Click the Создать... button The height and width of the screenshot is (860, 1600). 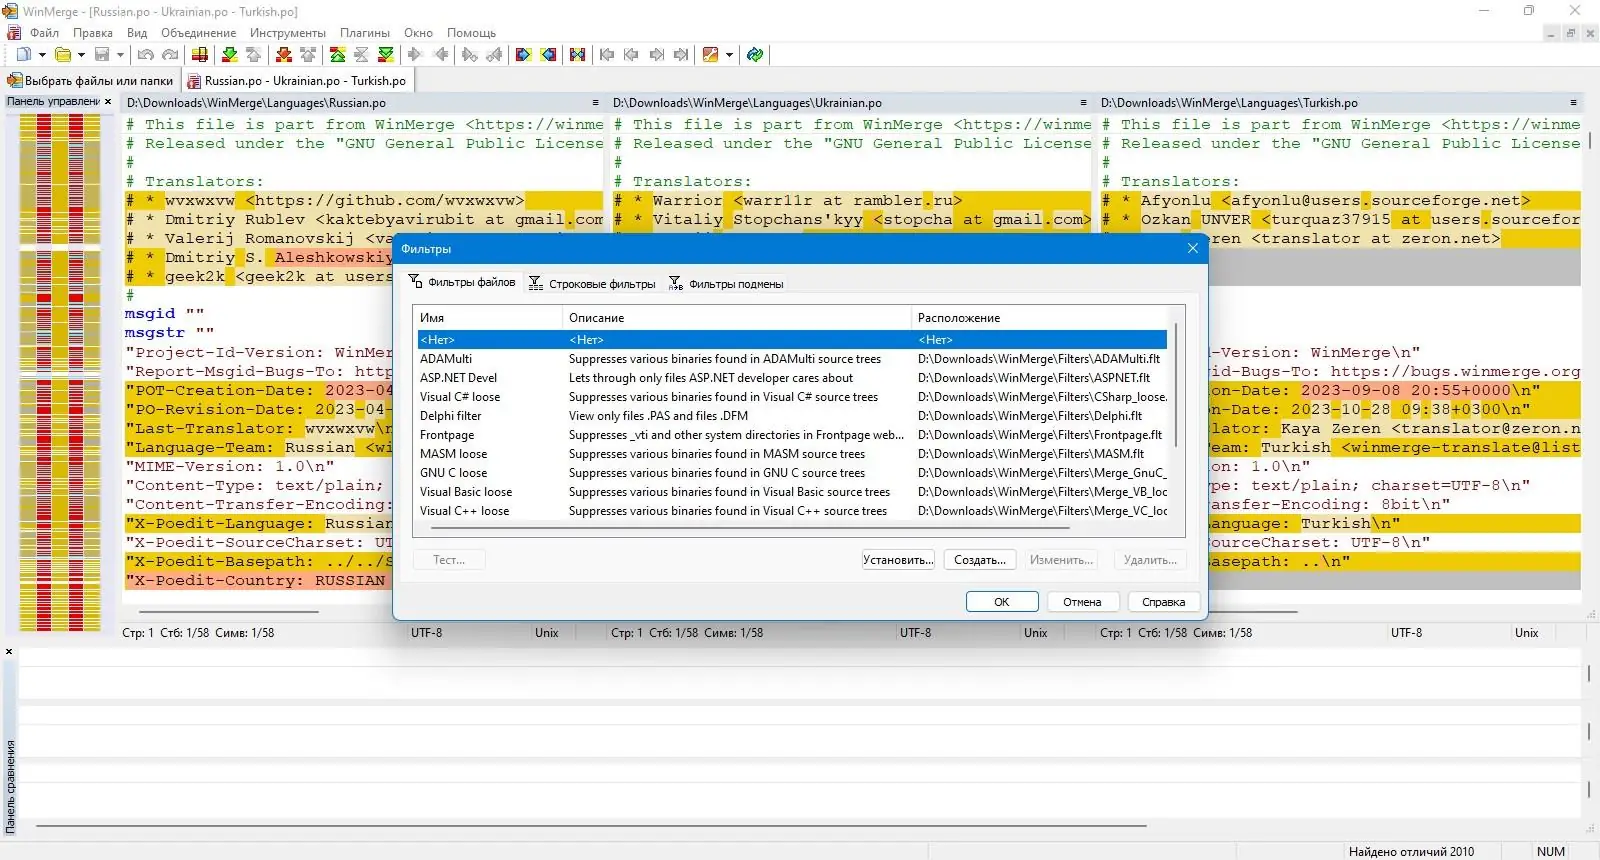(980, 560)
